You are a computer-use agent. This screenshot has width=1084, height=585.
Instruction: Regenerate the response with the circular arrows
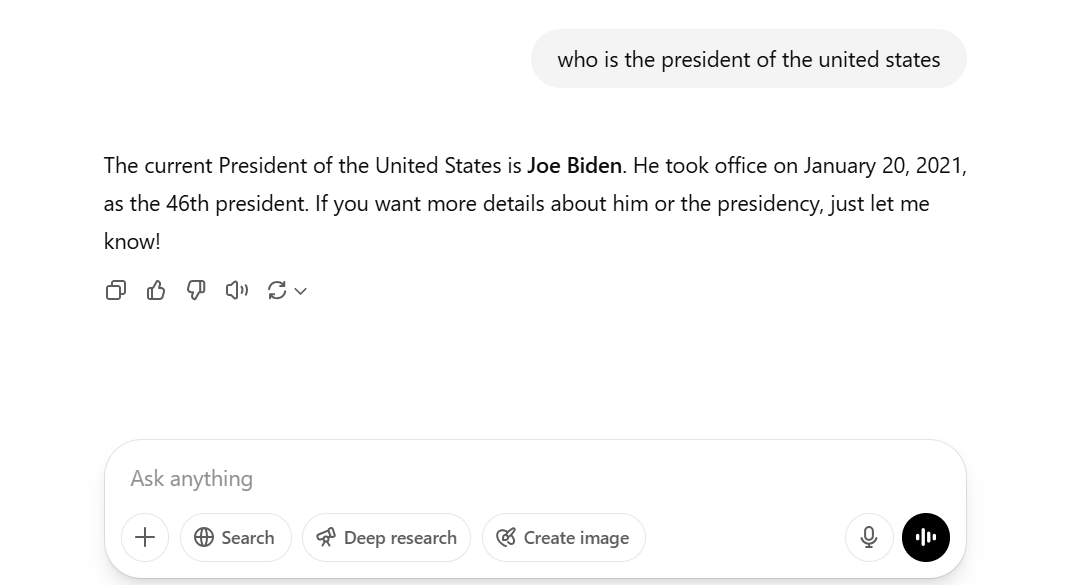[x=277, y=290]
